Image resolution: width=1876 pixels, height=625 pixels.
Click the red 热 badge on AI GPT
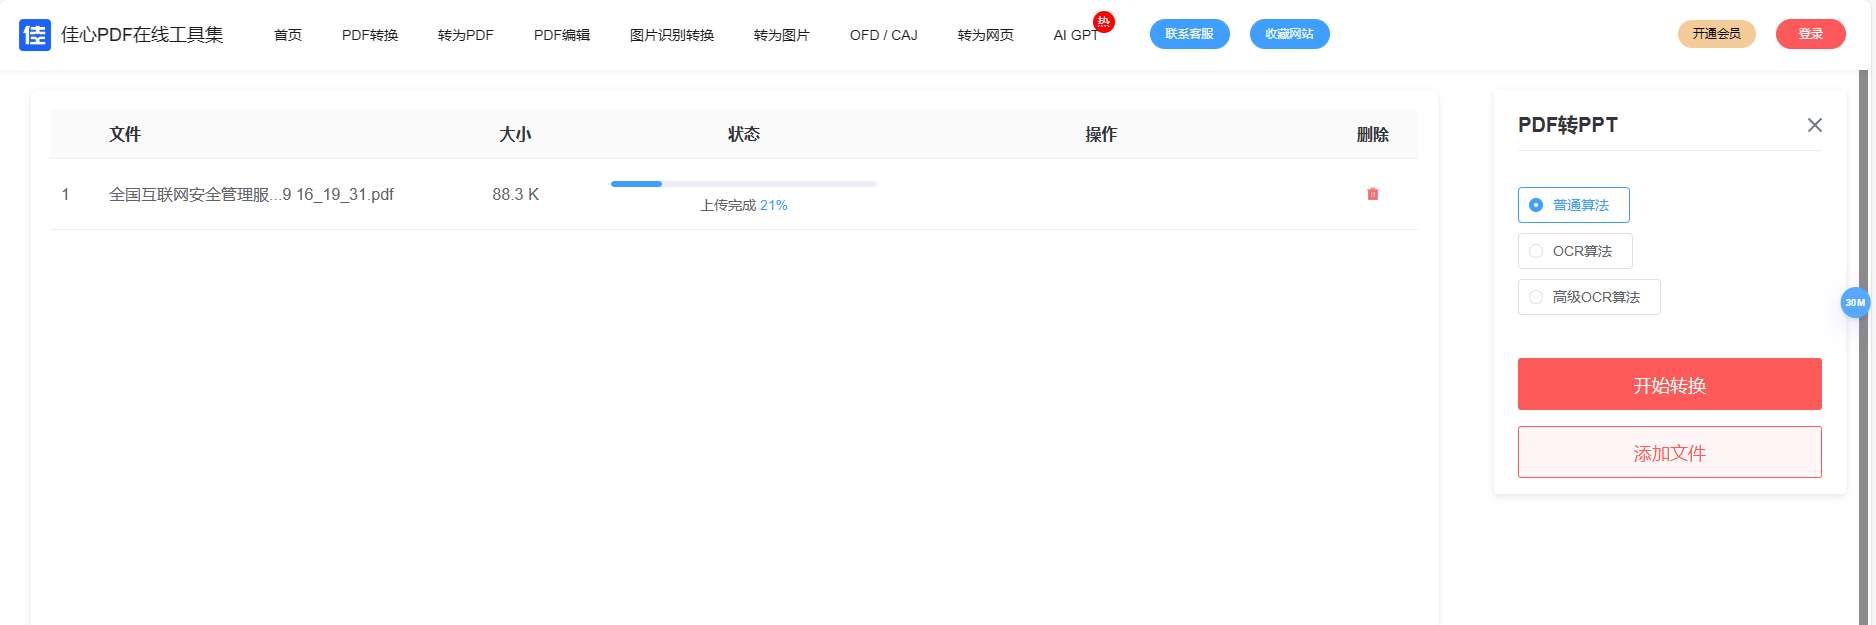[1104, 22]
